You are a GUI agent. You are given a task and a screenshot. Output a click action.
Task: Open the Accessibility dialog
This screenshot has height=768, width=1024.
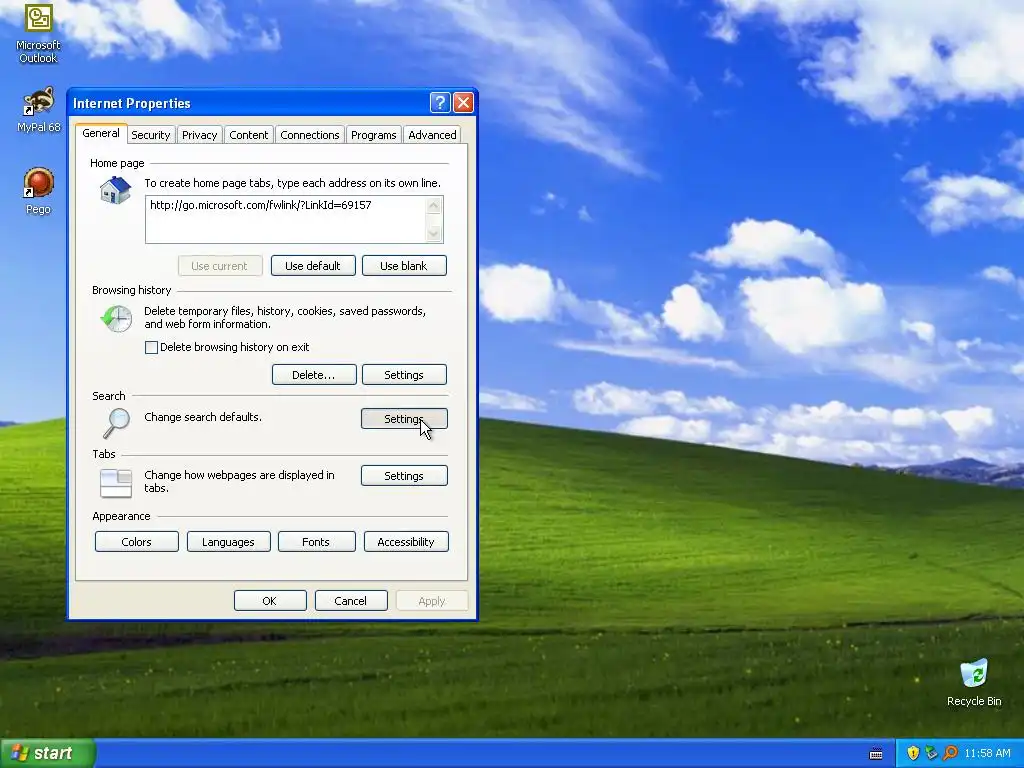[406, 541]
